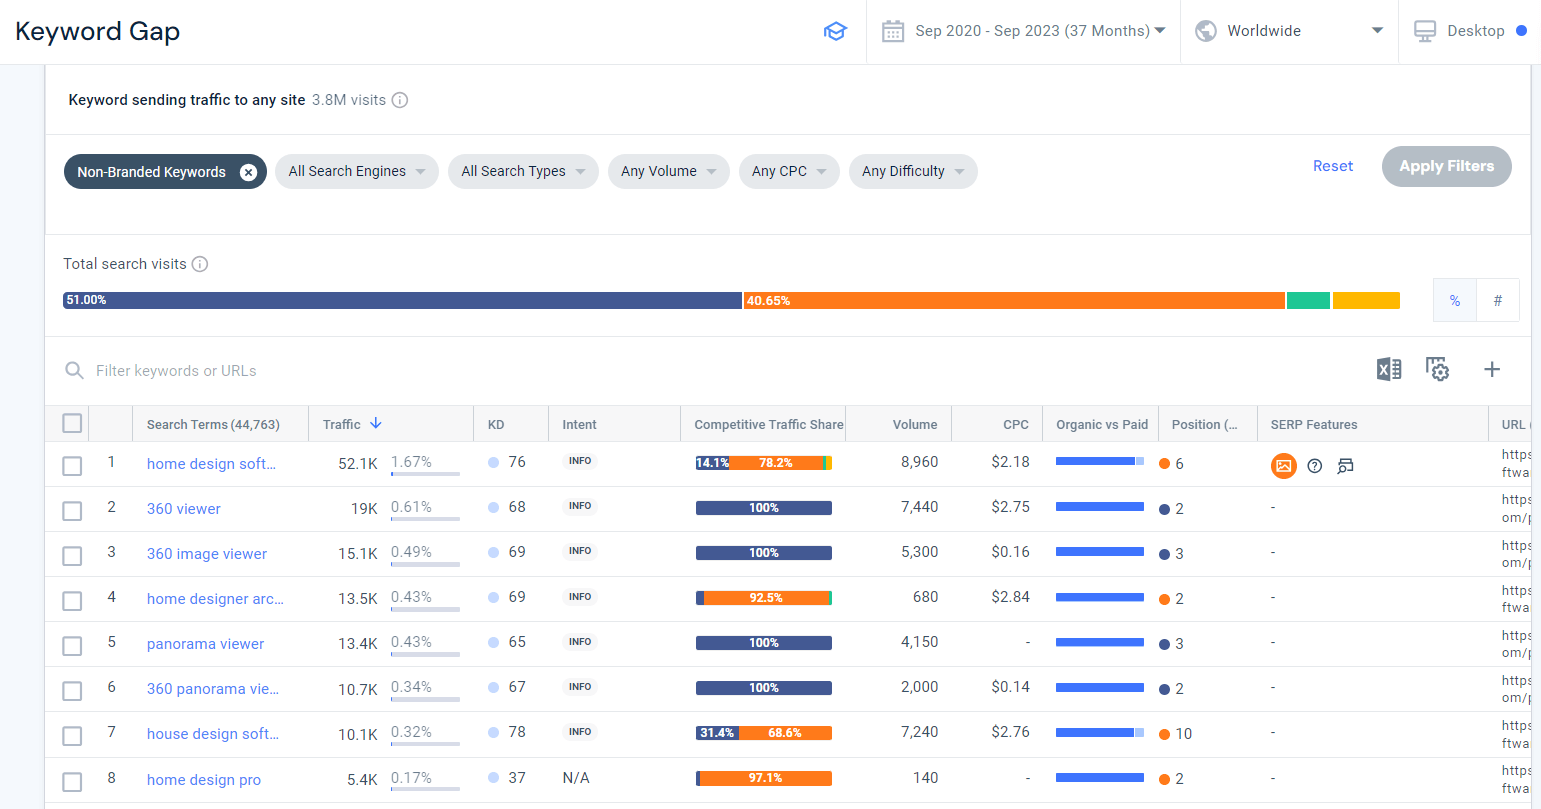Sort by Search Terms column header
This screenshot has width=1541, height=809.
pyautogui.click(x=213, y=424)
